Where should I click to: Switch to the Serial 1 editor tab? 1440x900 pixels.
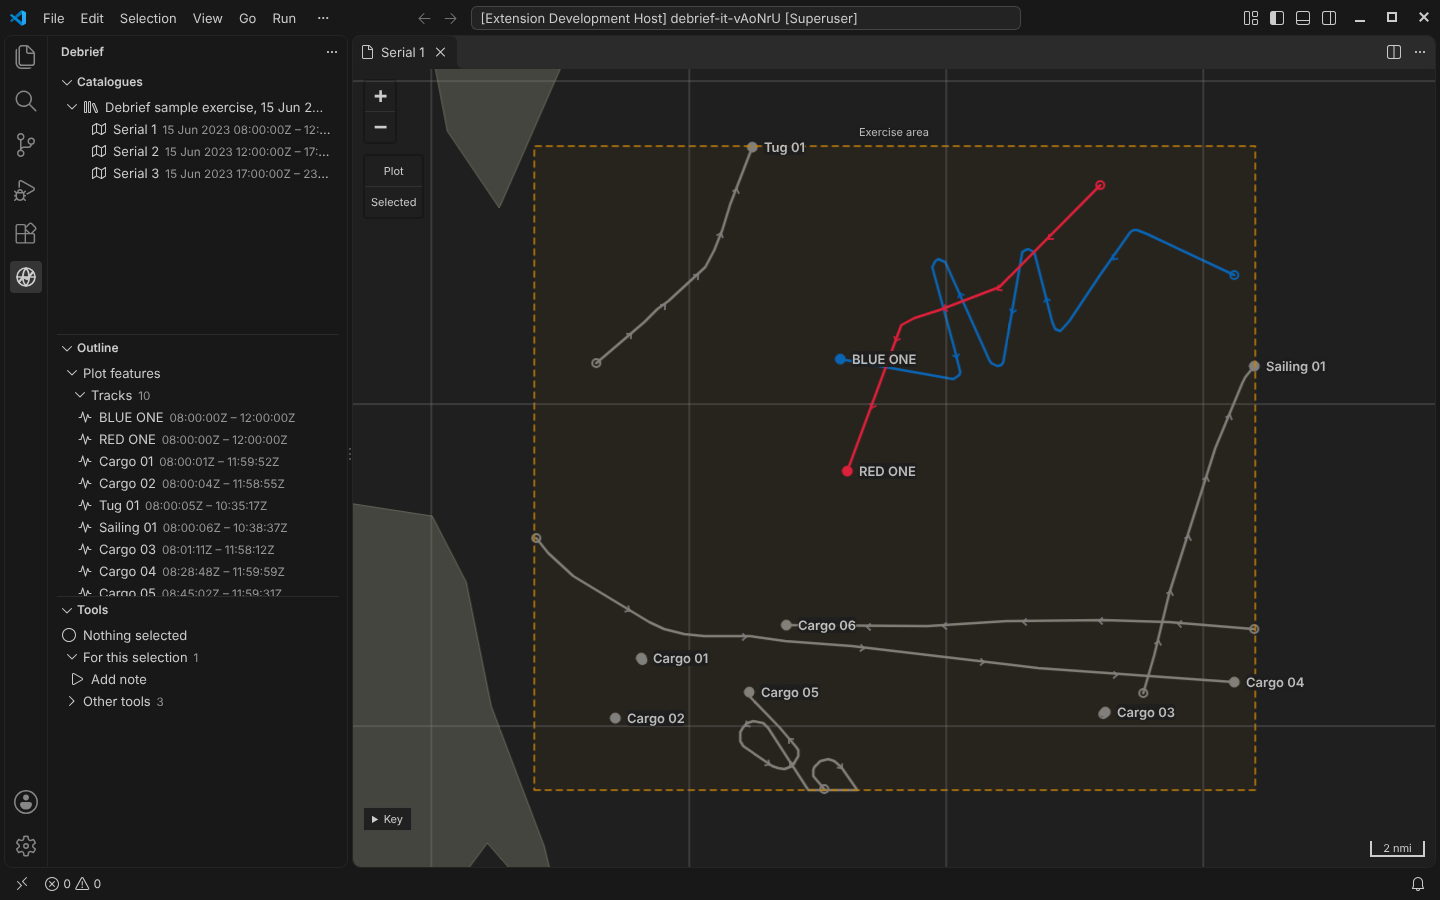tap(404, 52)
